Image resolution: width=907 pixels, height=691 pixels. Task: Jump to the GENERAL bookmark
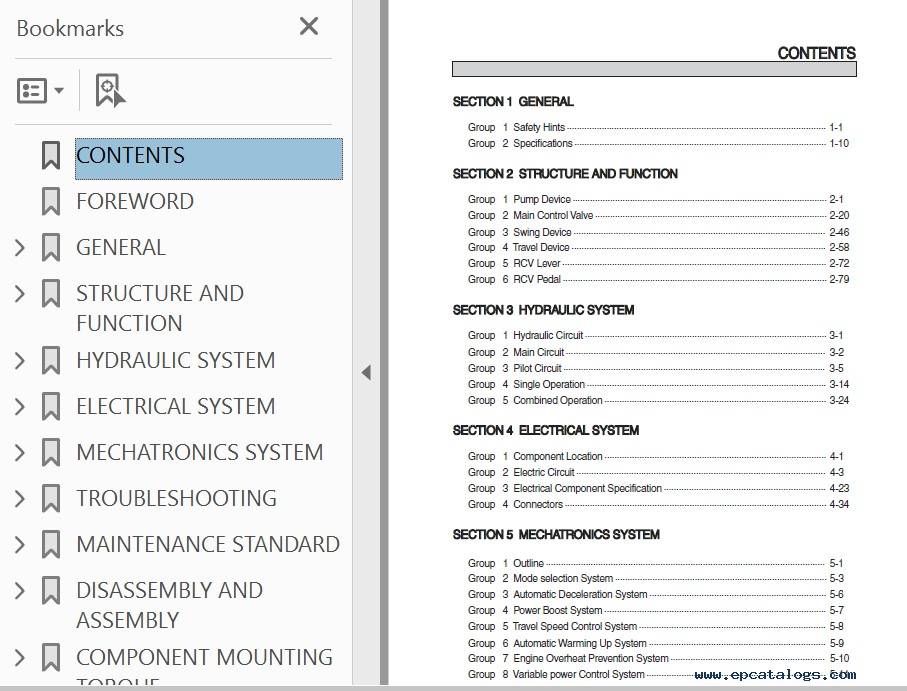pos(121,247)
